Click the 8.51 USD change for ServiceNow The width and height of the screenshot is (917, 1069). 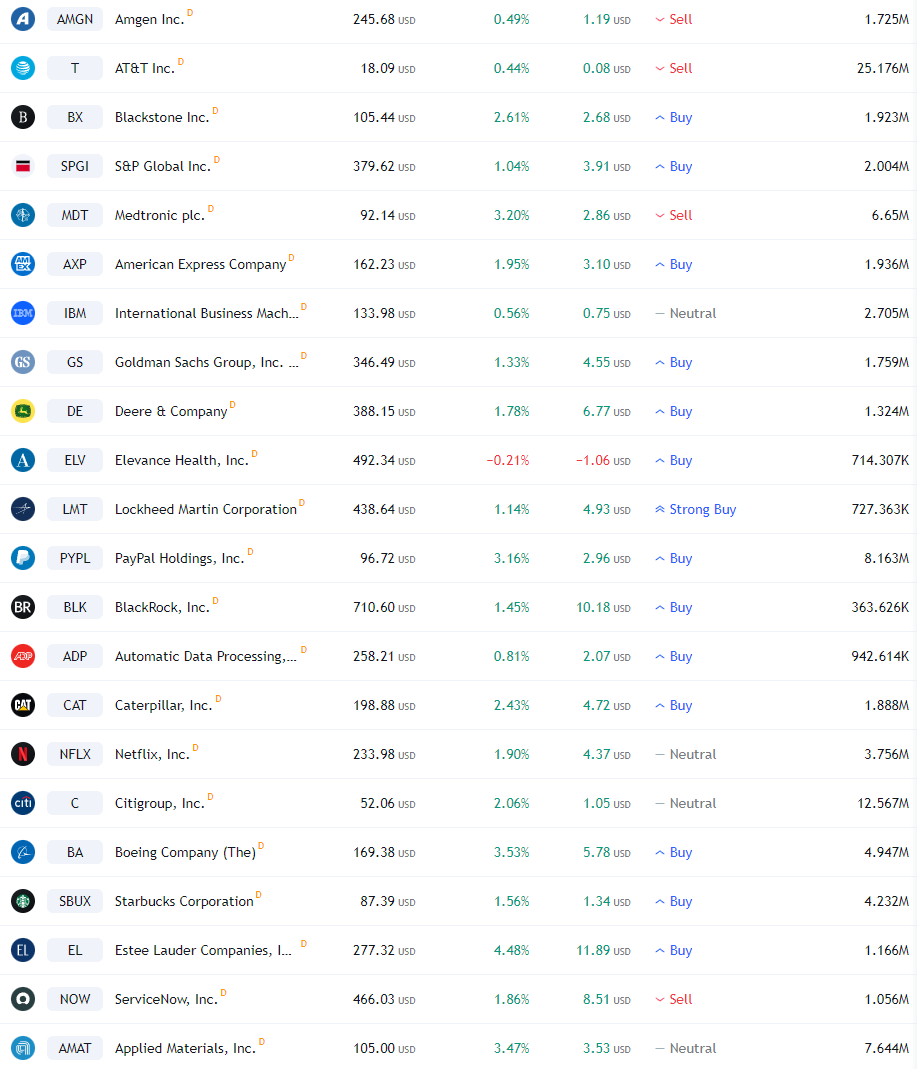coord(607,999)
